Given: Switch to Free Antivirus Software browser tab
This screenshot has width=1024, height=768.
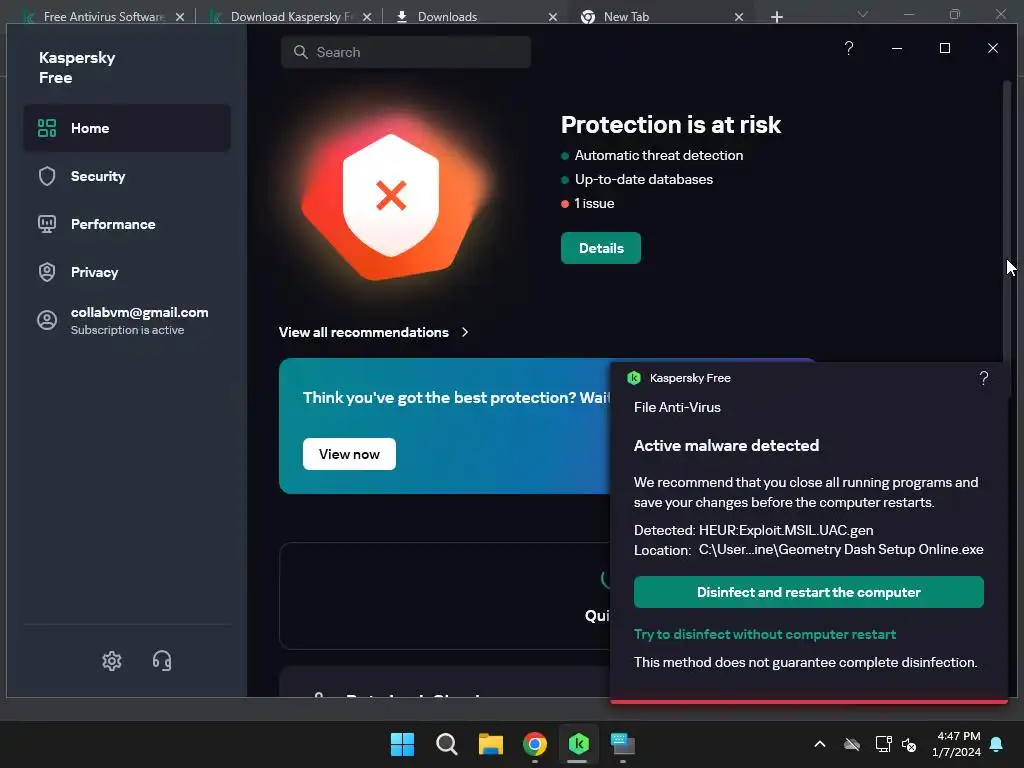Looking at the screenshot, I should 103,17.
